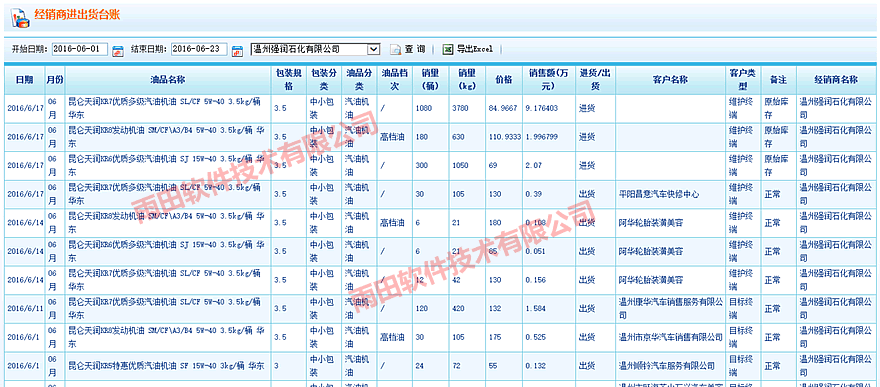Select the 温州康华汽车销售服务有限公司 customer cell
The image size is (880, 387).
(x=671, y=308)
